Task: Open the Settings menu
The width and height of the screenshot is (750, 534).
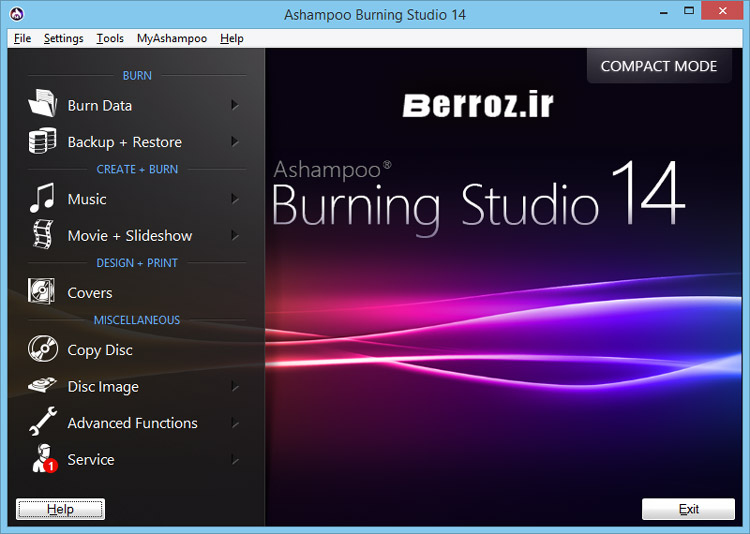Action: (x=64, y=38)
